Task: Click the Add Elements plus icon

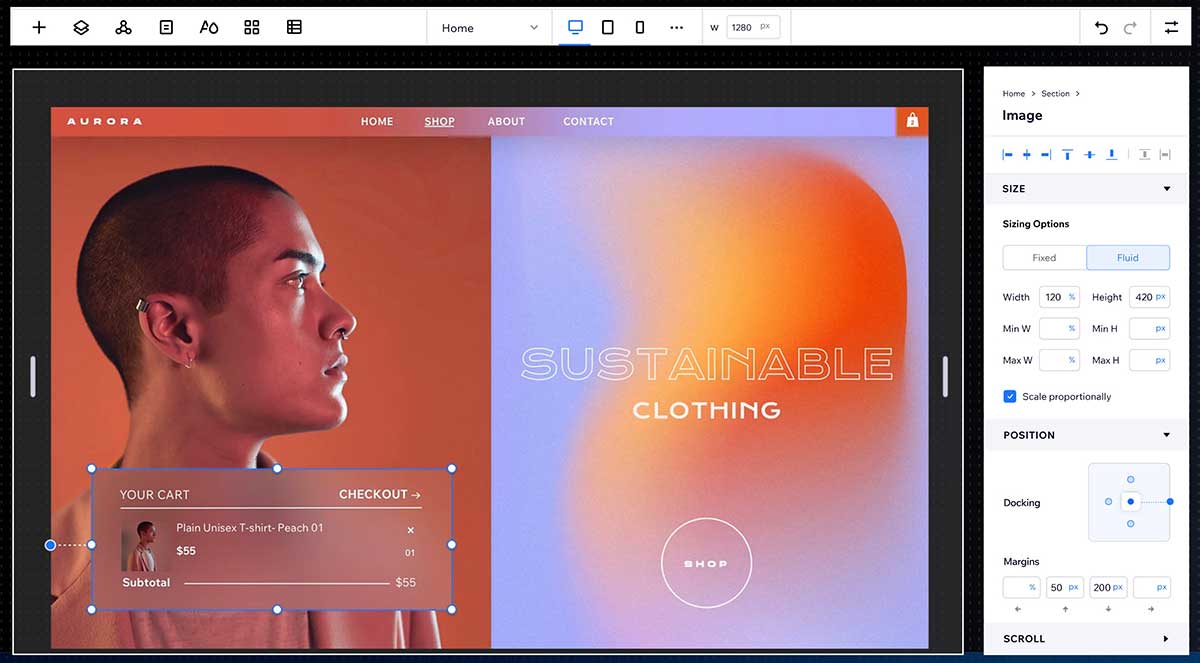Action: (x=39, y=28)
